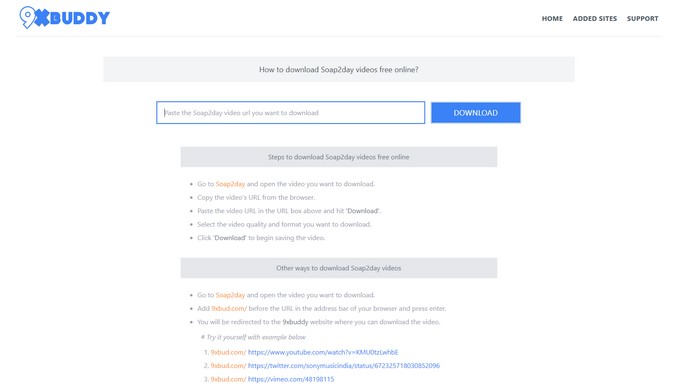699x391 pixels.
Task: Click 9xbud.com/ prefix of third example
Action: [228, 379]
